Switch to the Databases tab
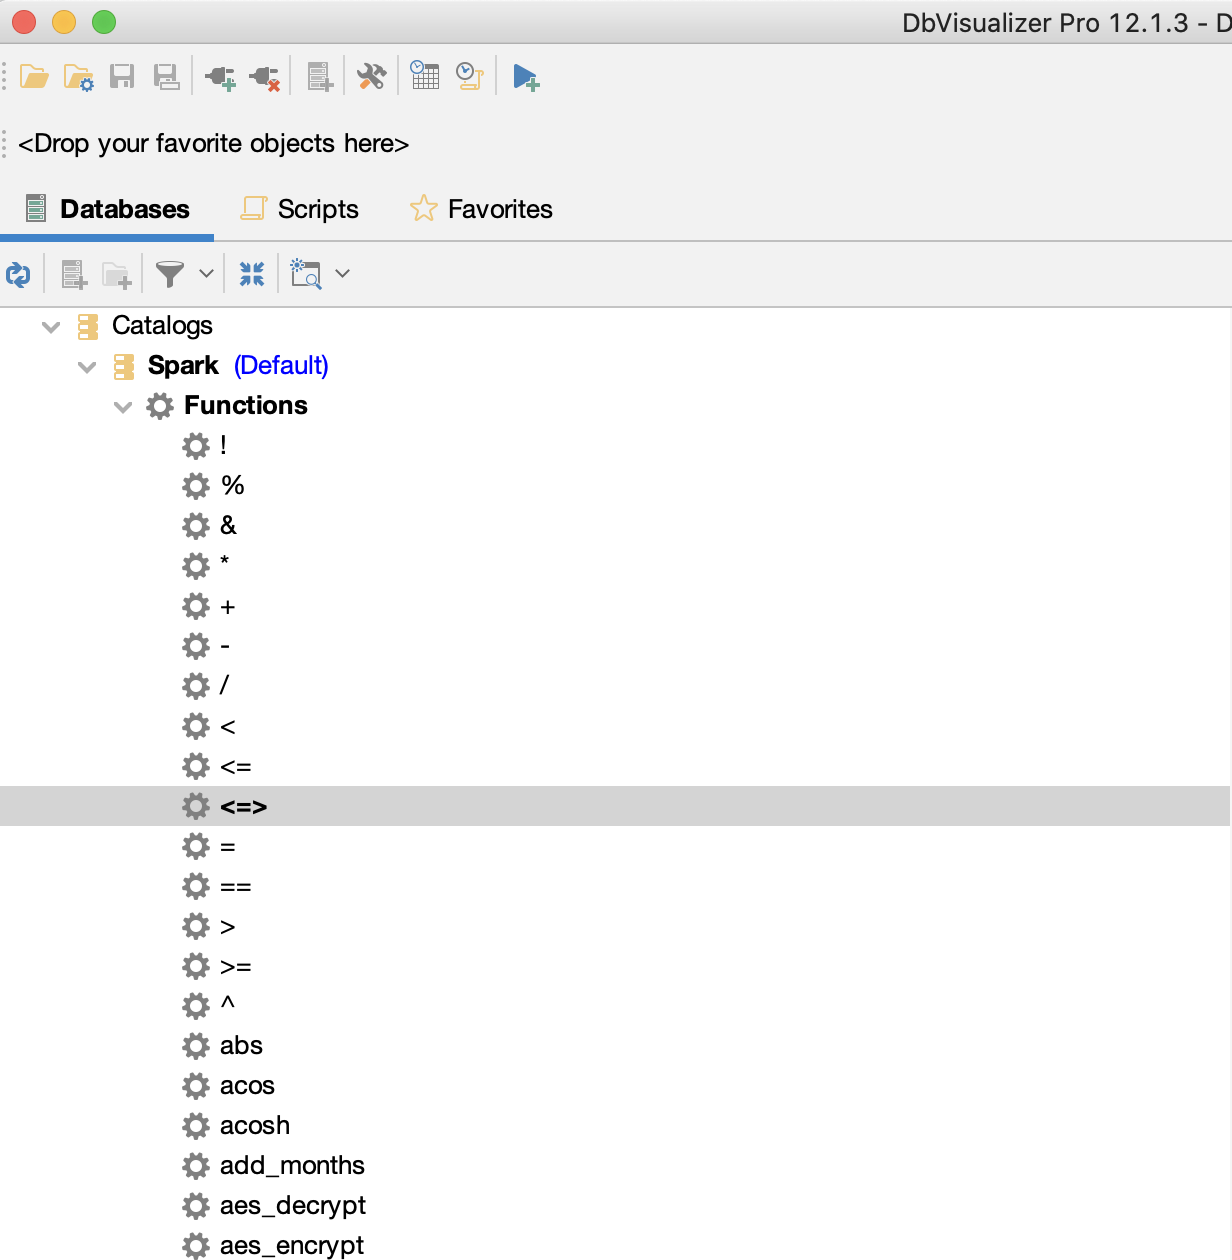Screen dimensions: 1232x1260 pos(107,209)
